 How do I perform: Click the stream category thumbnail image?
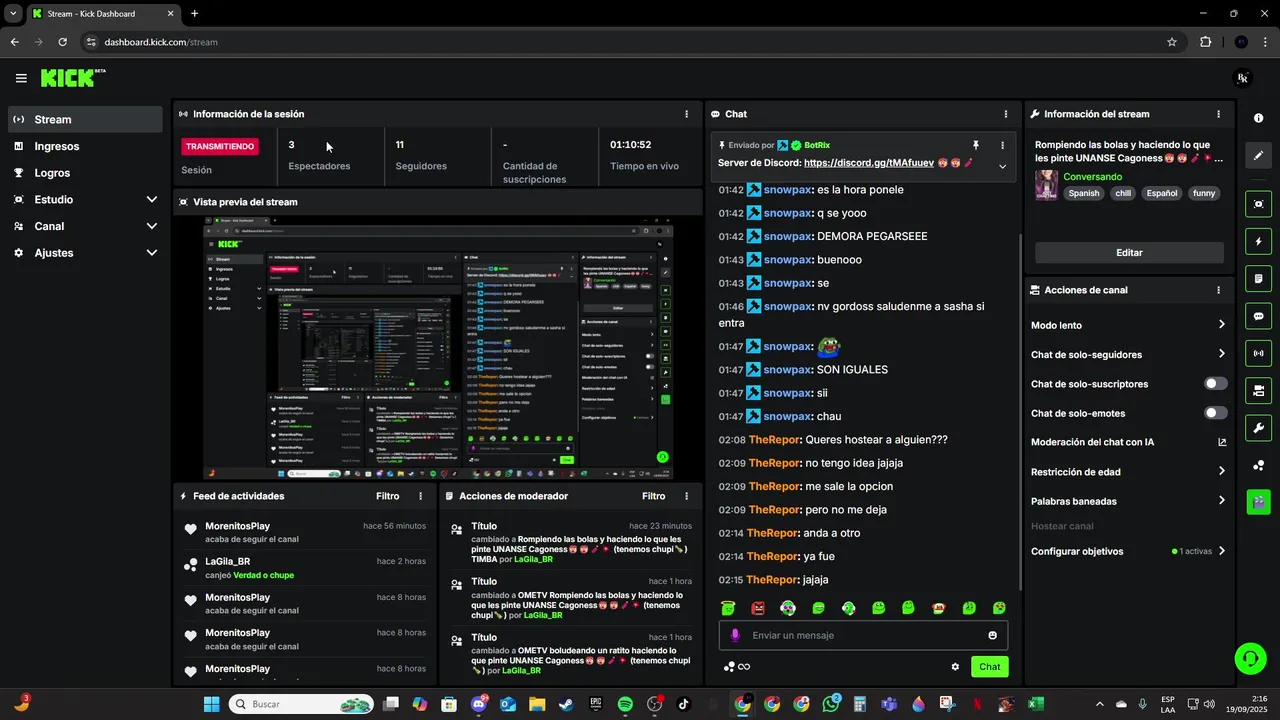click(x=1046, y=185)
